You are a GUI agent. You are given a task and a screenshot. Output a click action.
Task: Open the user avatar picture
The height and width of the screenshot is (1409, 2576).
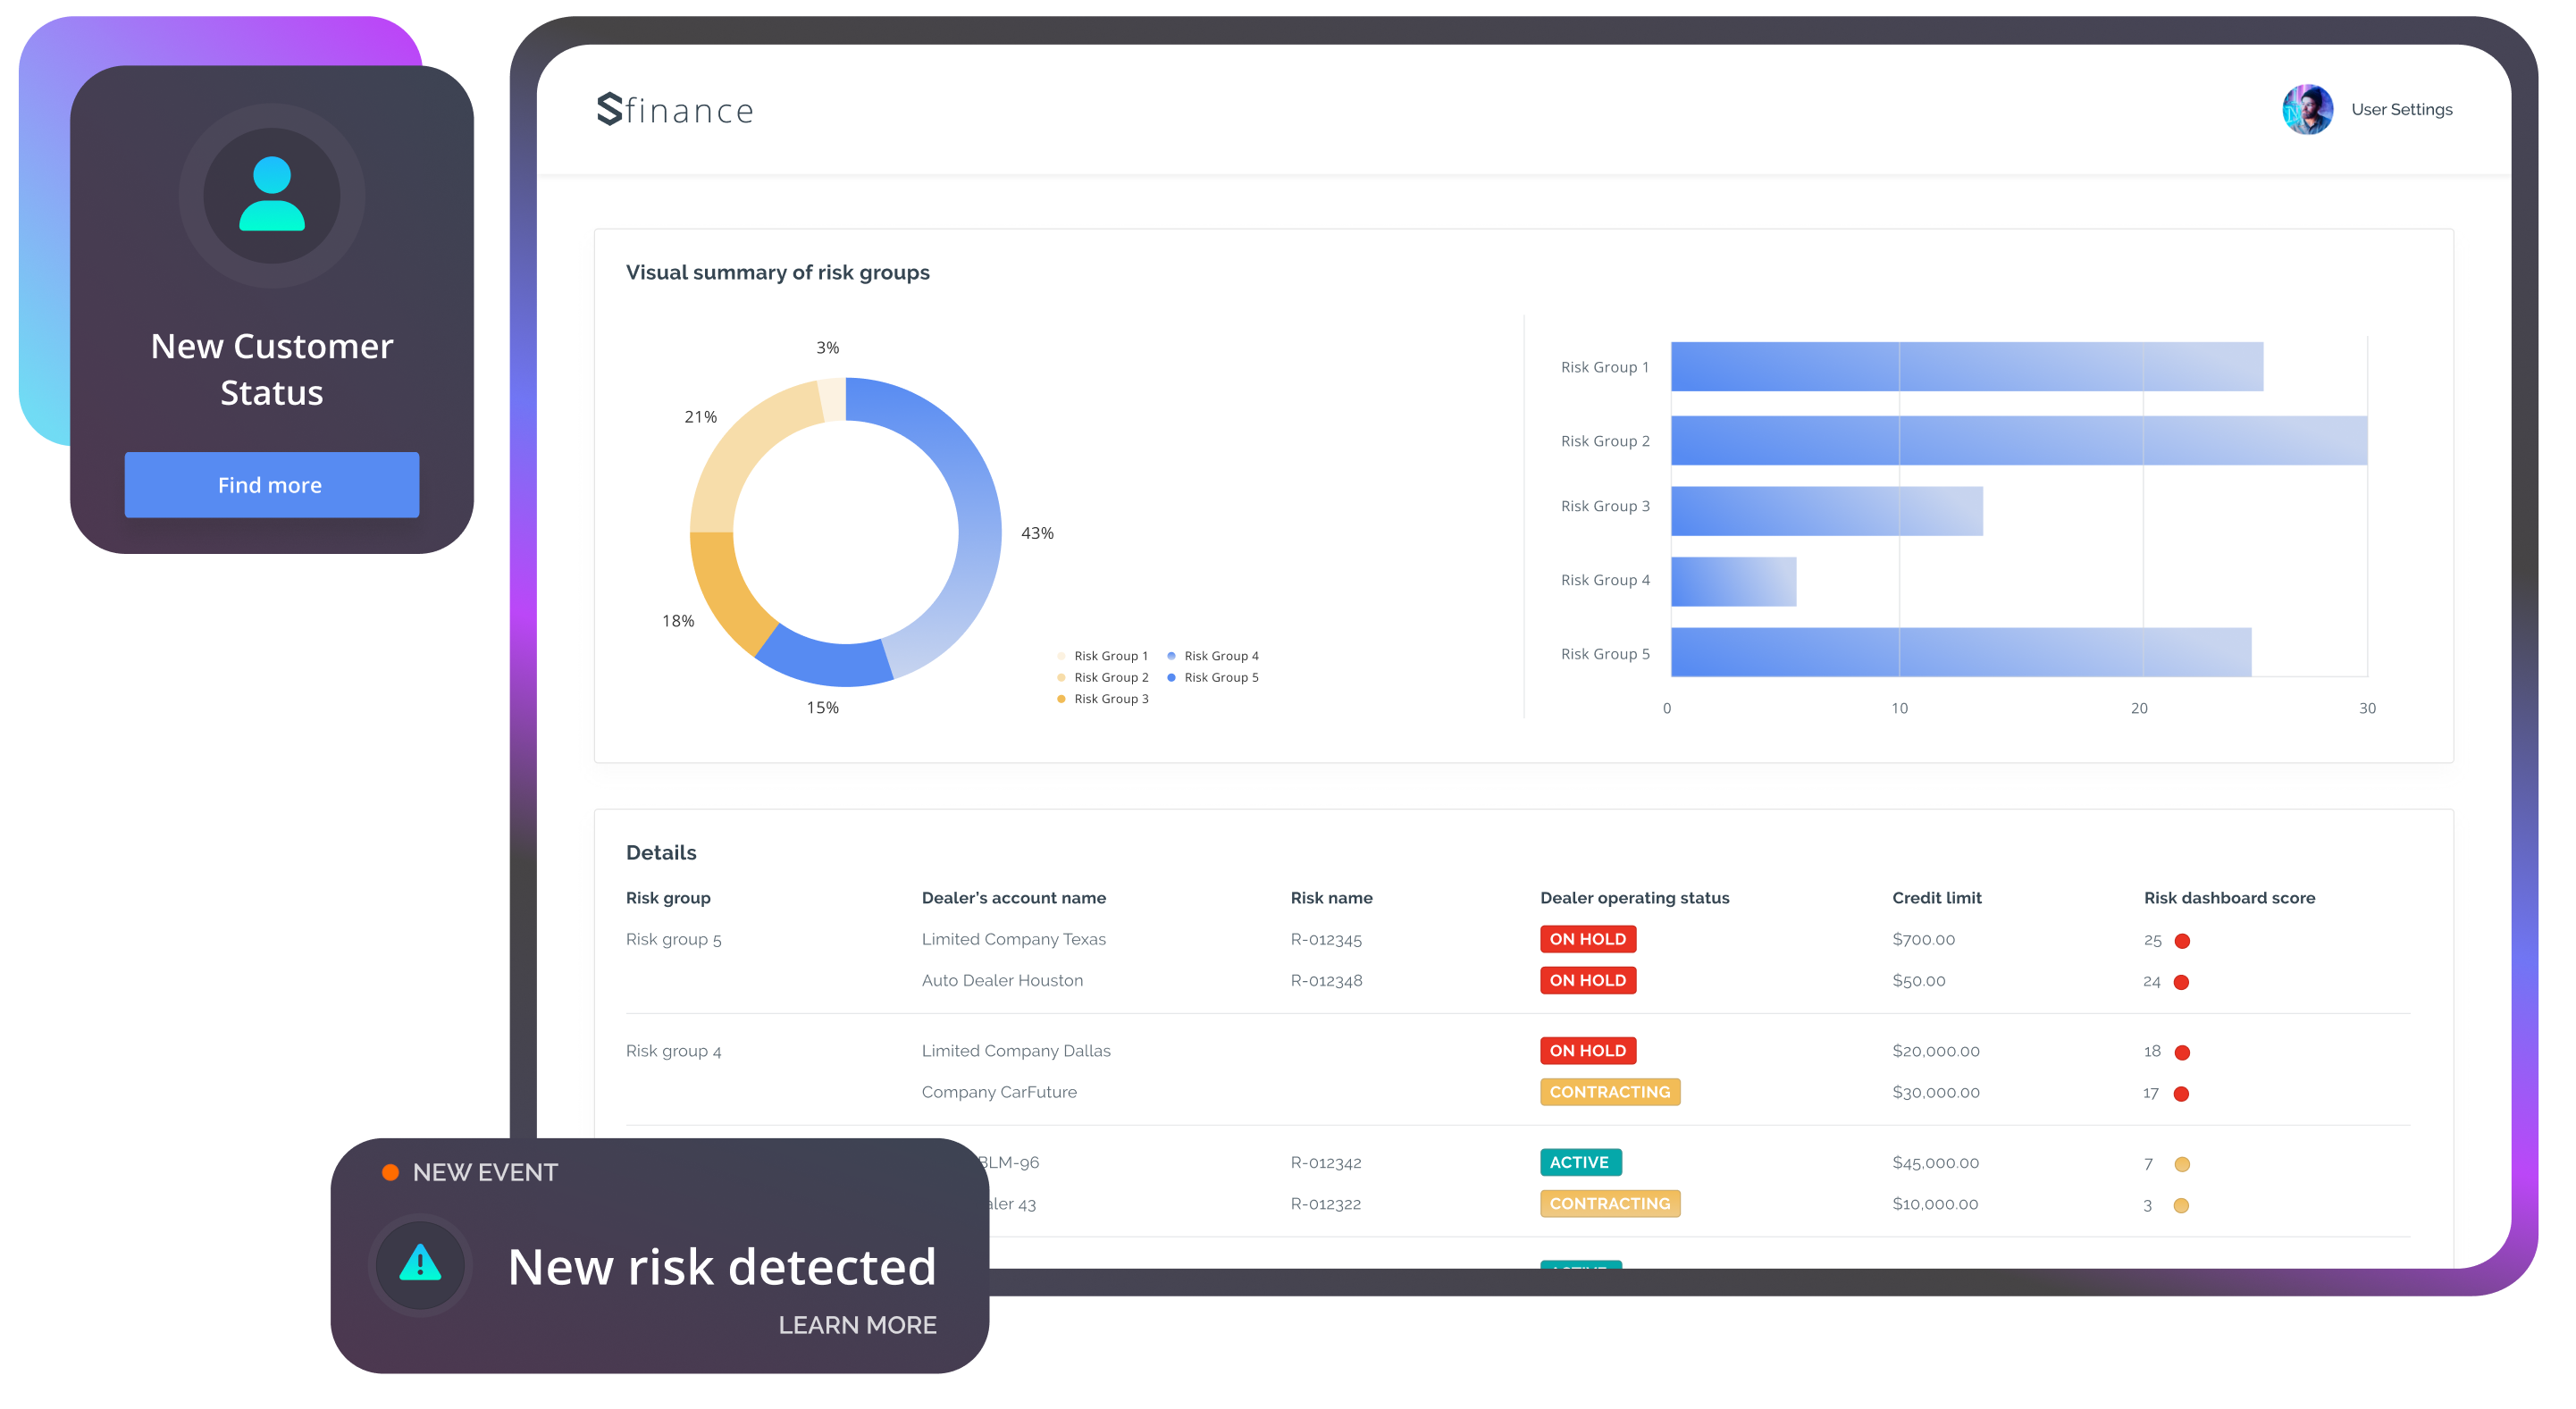(2307, 110)
